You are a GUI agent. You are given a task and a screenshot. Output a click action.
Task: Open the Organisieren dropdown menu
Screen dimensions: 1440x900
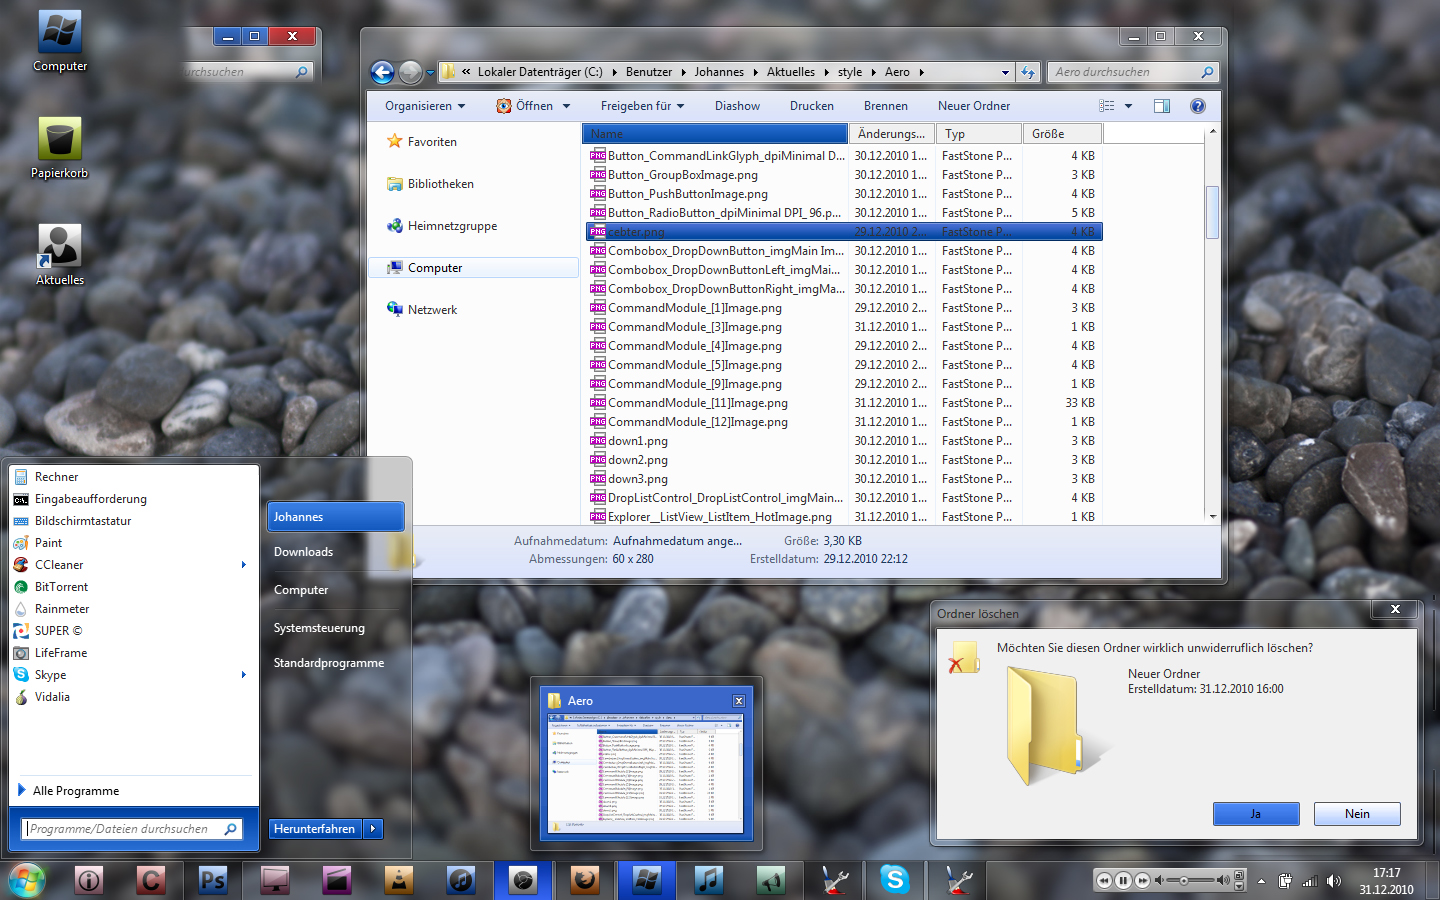click(x=425, y=106)
